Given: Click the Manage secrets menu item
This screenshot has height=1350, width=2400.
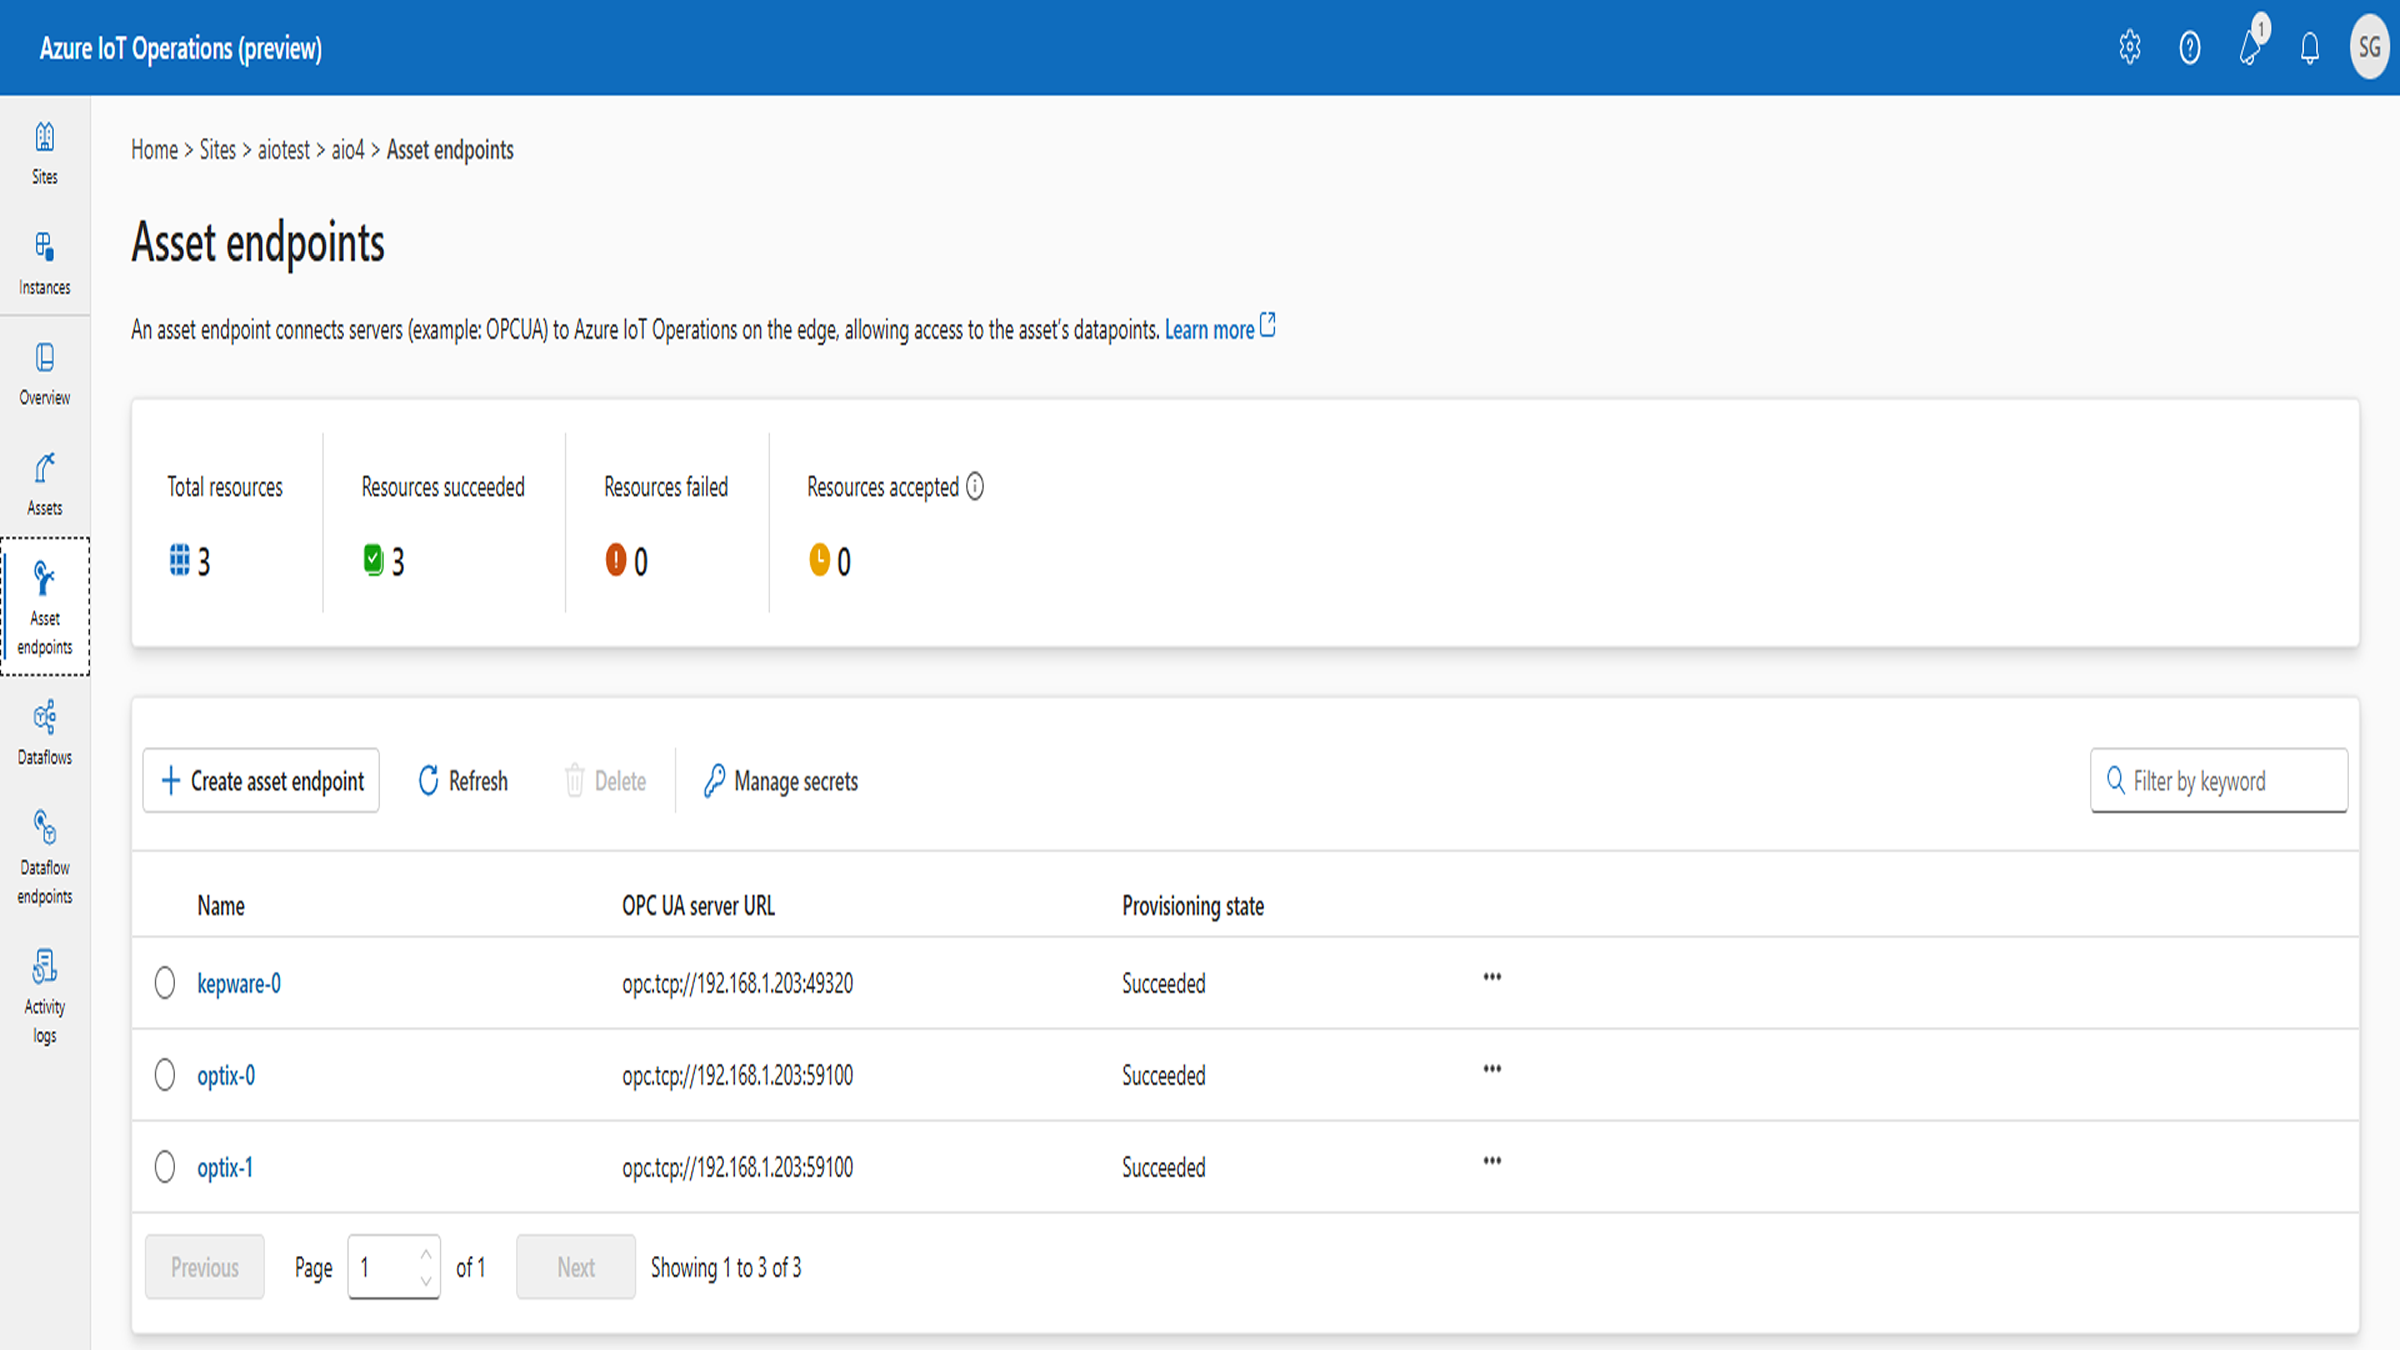Looking at the screenshot, I should (780, 781).
